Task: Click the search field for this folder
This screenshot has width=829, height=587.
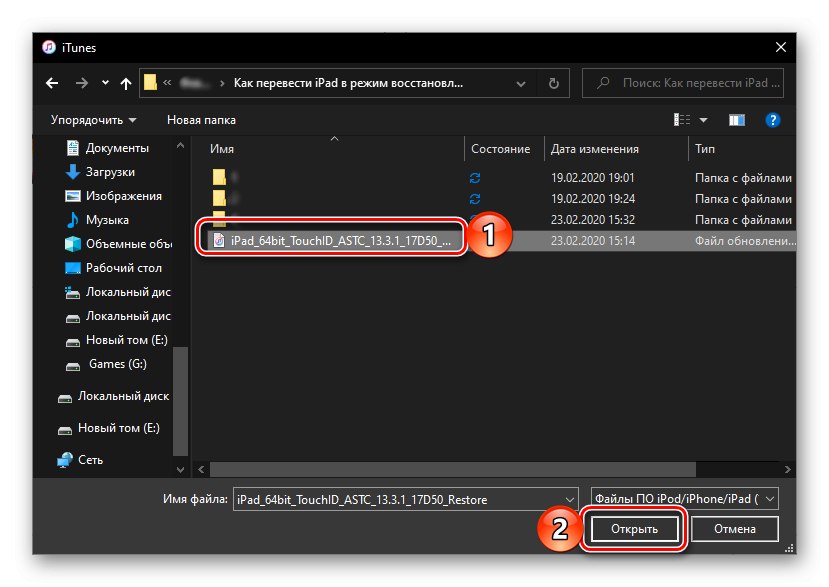Action: [x=683, y=83]
